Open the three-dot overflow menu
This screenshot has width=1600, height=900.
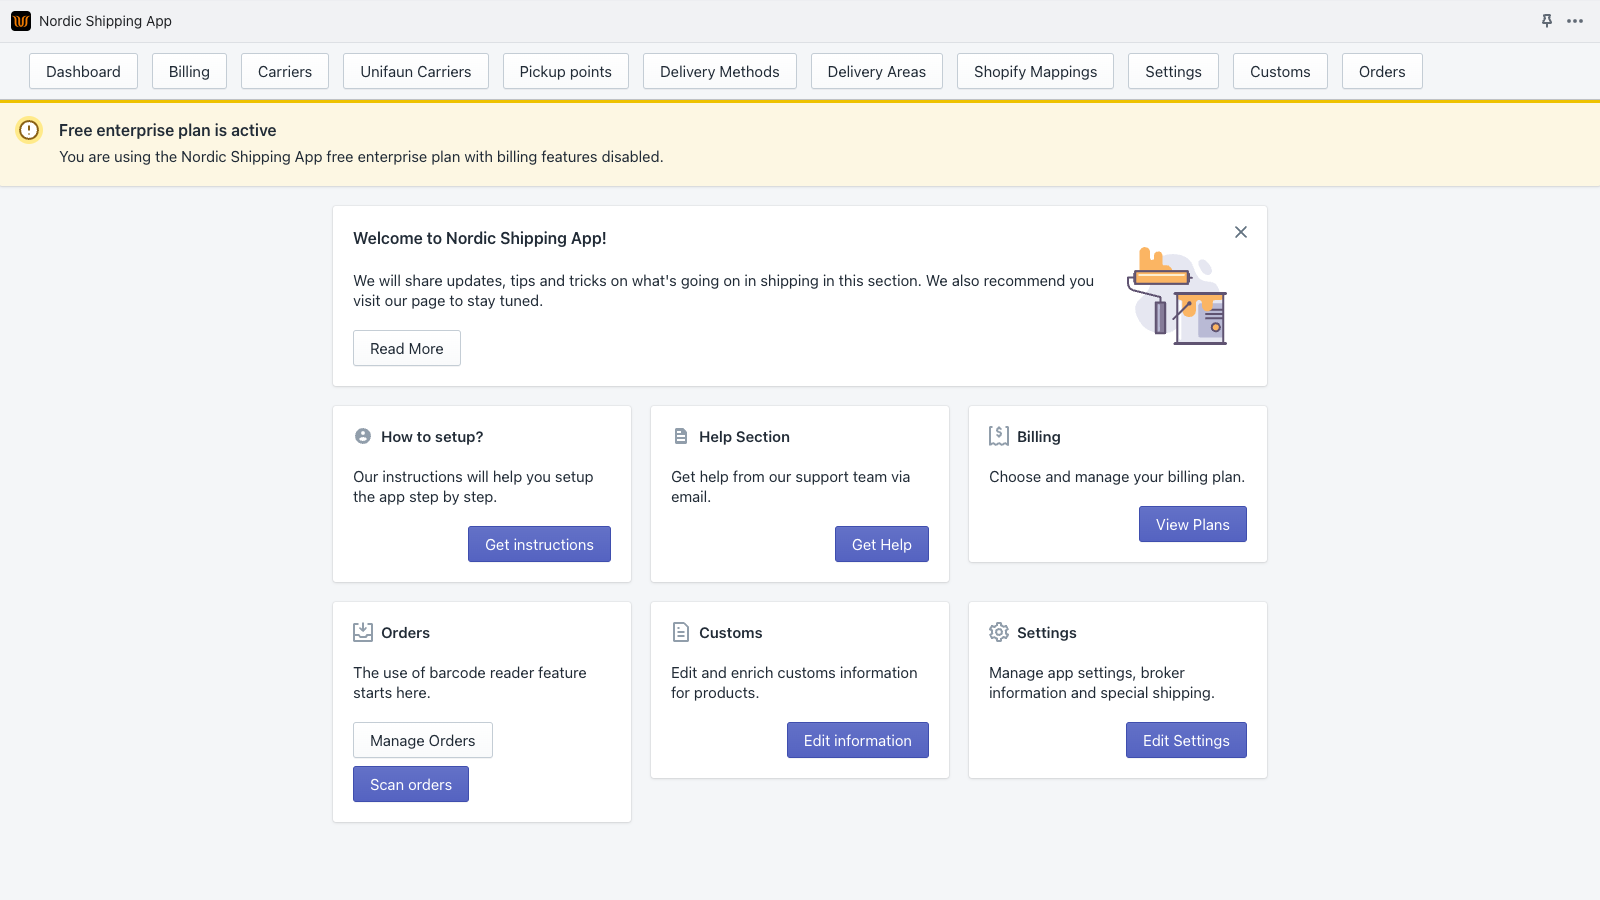(1576, 19)
